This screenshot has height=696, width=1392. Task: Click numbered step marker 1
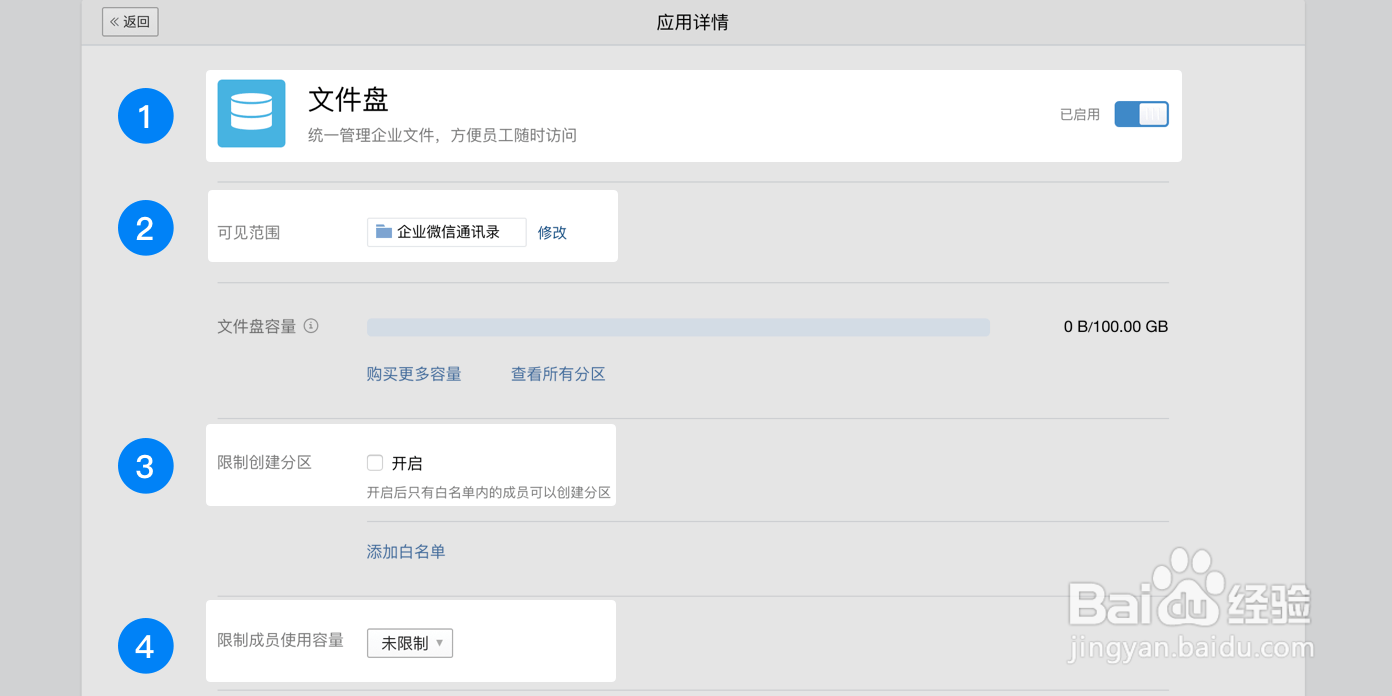pyautogui.click(x=145, y=115)
